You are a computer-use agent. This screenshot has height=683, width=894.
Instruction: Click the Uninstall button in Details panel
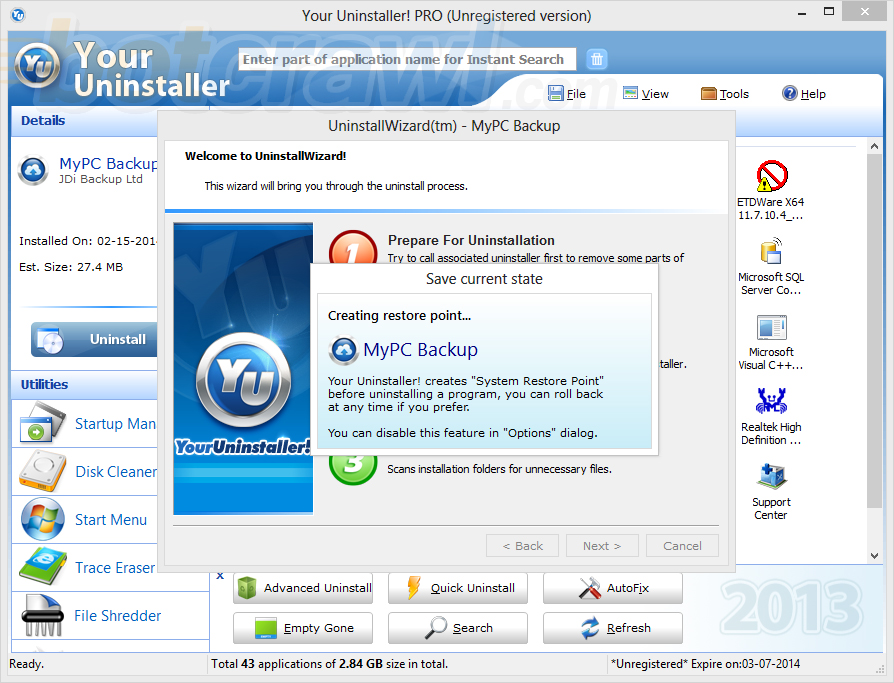click(95, 339)
